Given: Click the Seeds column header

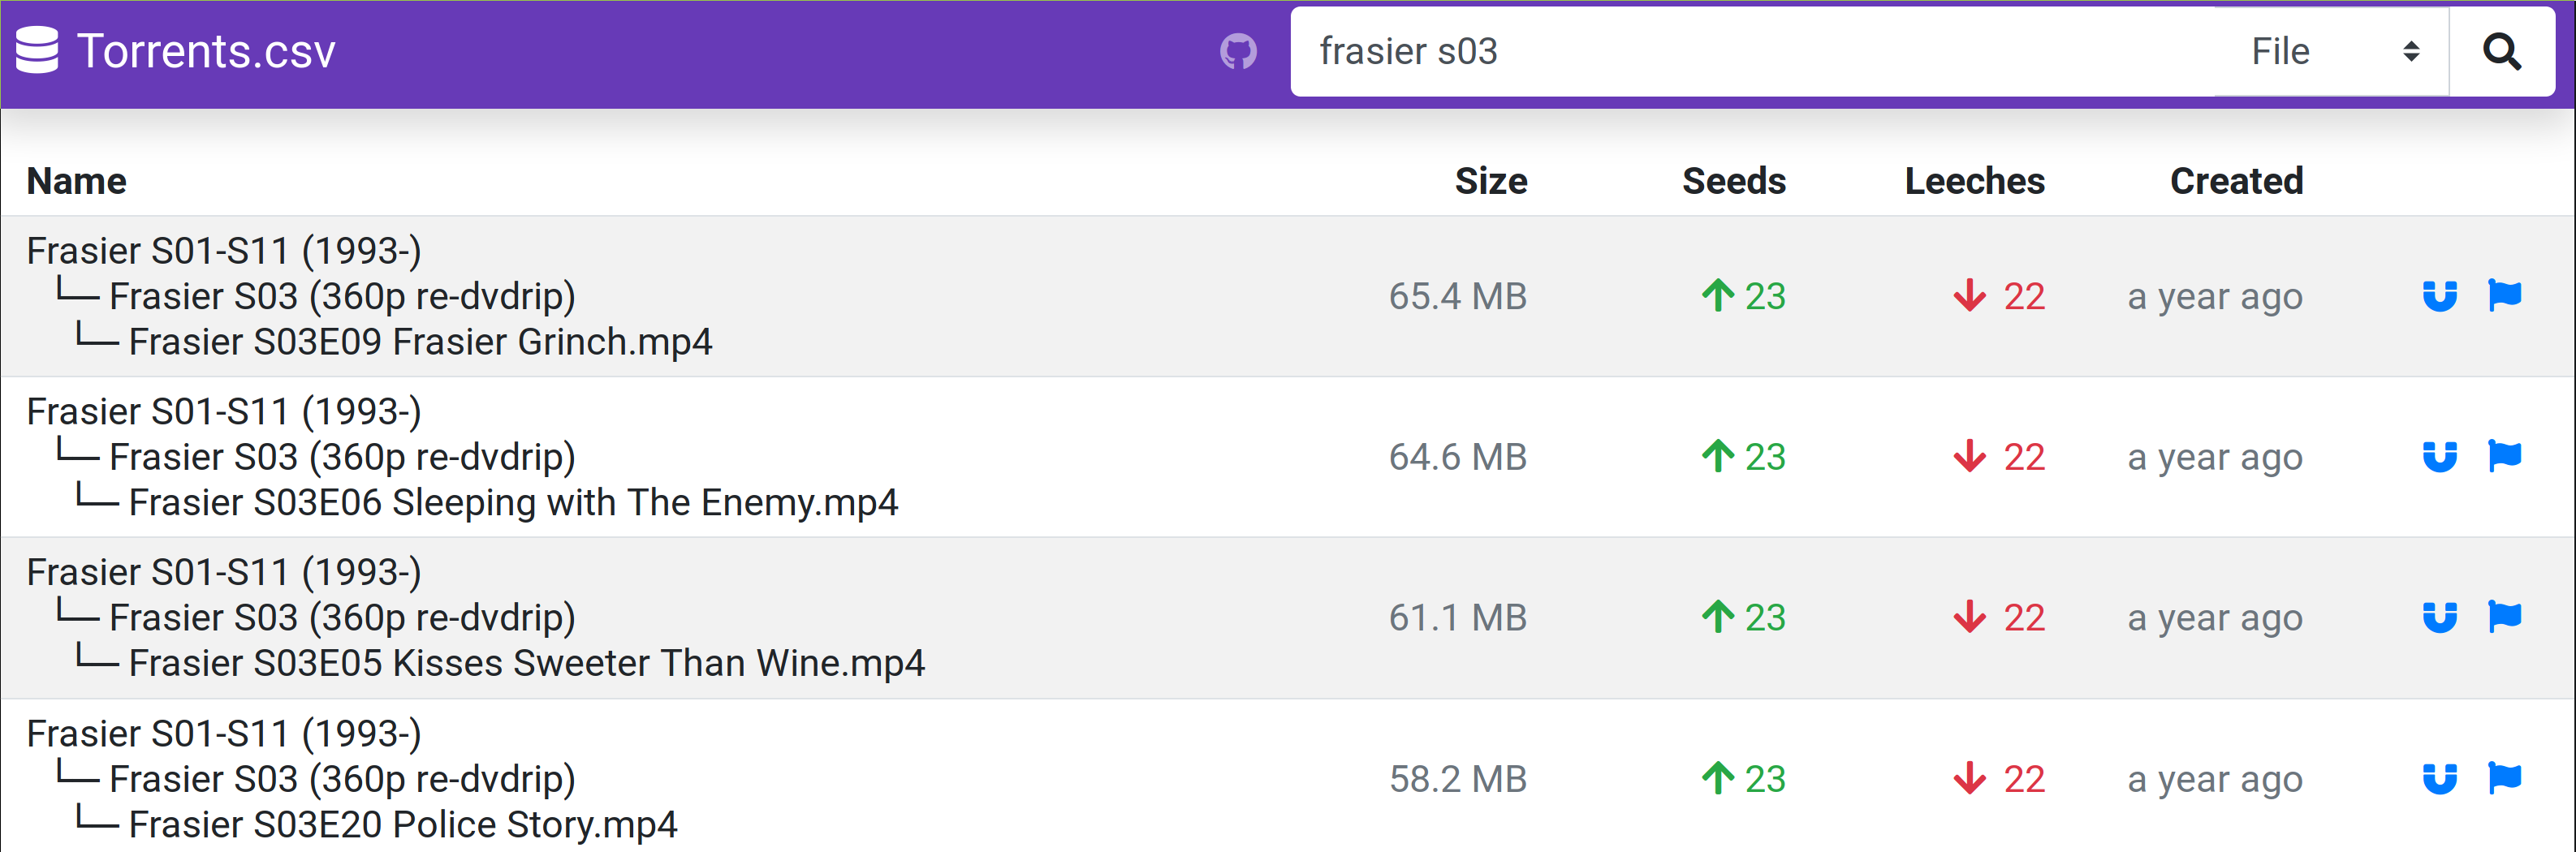Looking at the screenshot, I should point(1733,181).
